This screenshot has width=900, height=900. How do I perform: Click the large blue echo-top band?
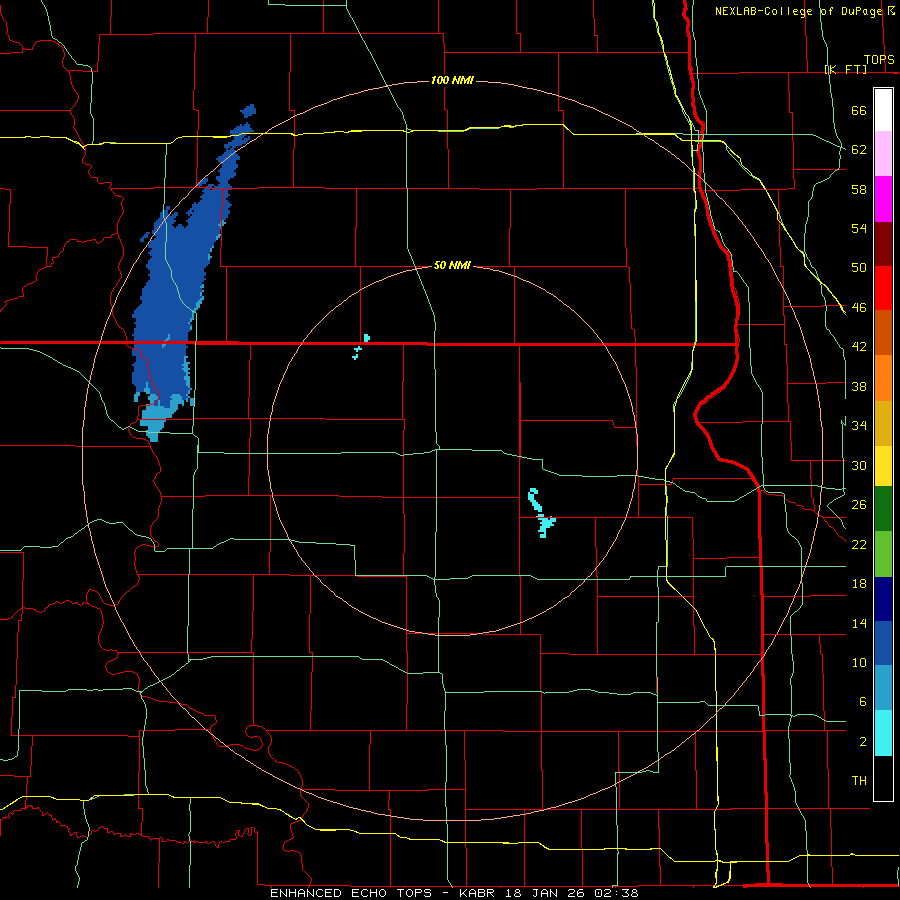point(172,298)
